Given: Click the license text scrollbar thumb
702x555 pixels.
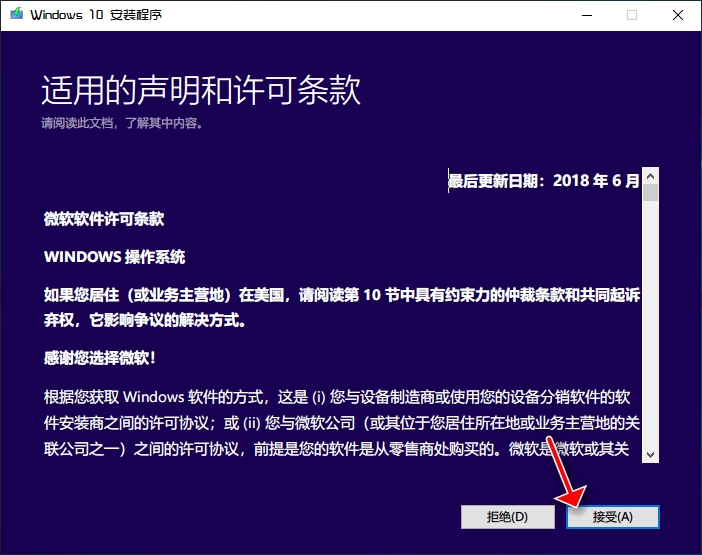Looking at the screenshot, I should (650, 192).
